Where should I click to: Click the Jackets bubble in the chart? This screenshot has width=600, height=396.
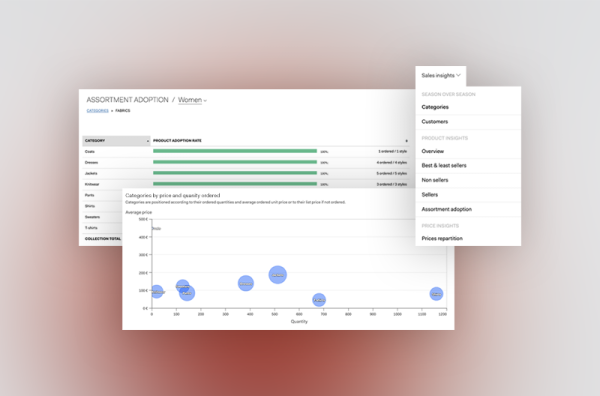pyautogui.click(x=278, y=275)
